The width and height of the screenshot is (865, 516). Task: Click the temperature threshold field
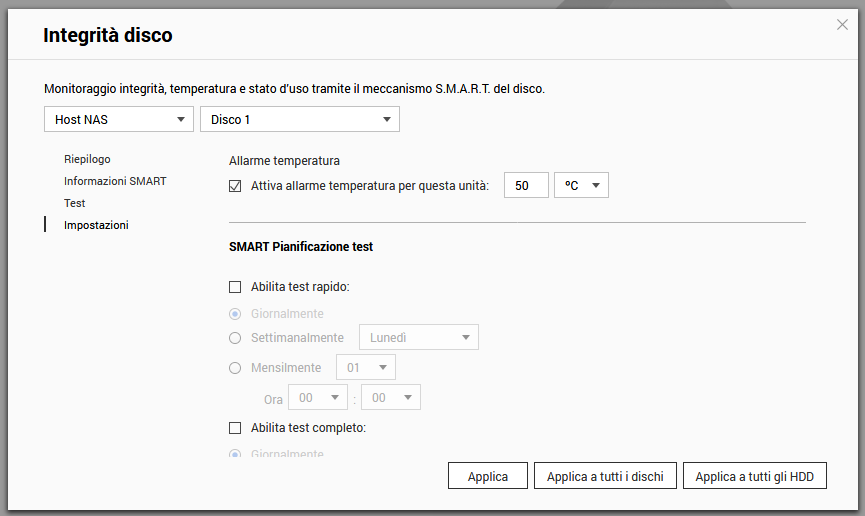coord(525,185)
